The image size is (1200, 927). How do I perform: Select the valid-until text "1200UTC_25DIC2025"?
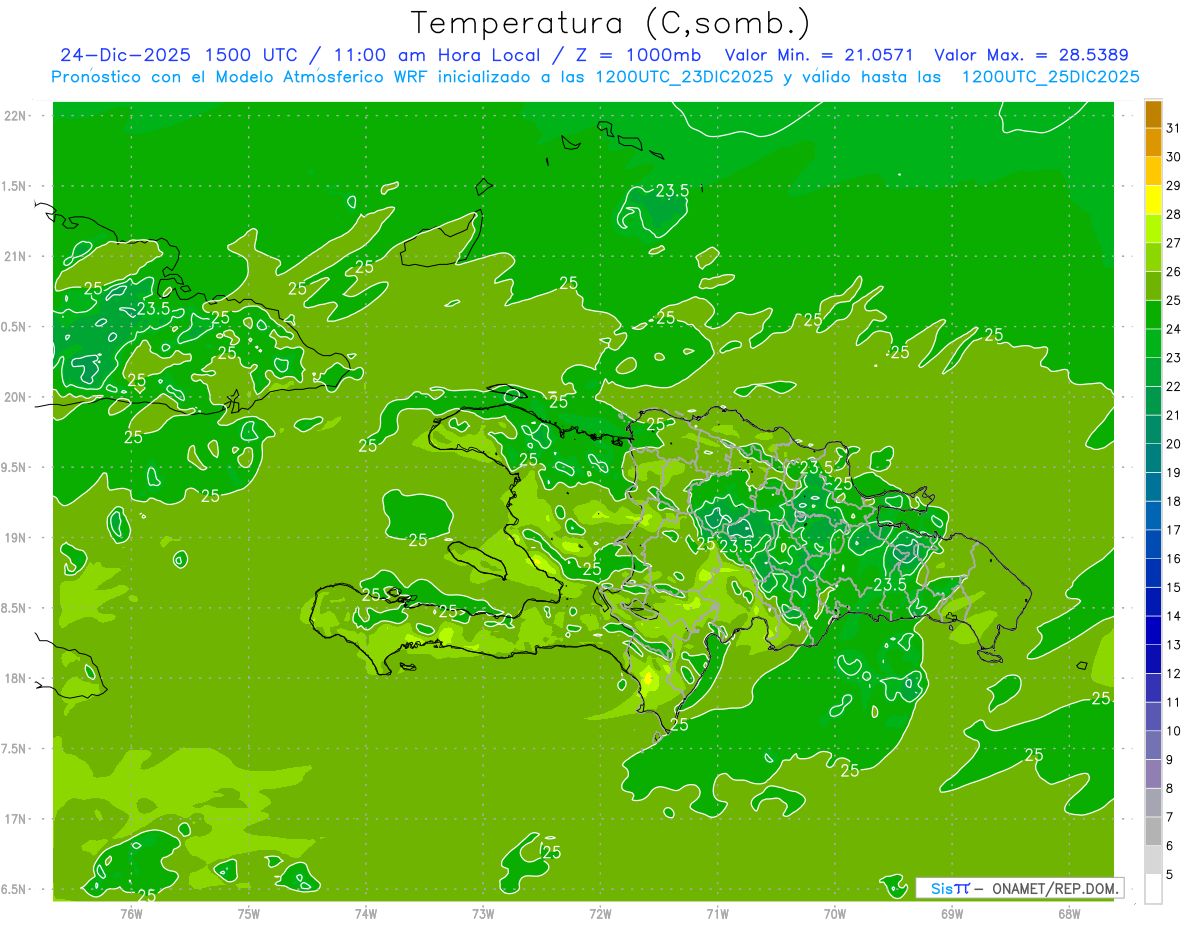(x=1051, y=77)
